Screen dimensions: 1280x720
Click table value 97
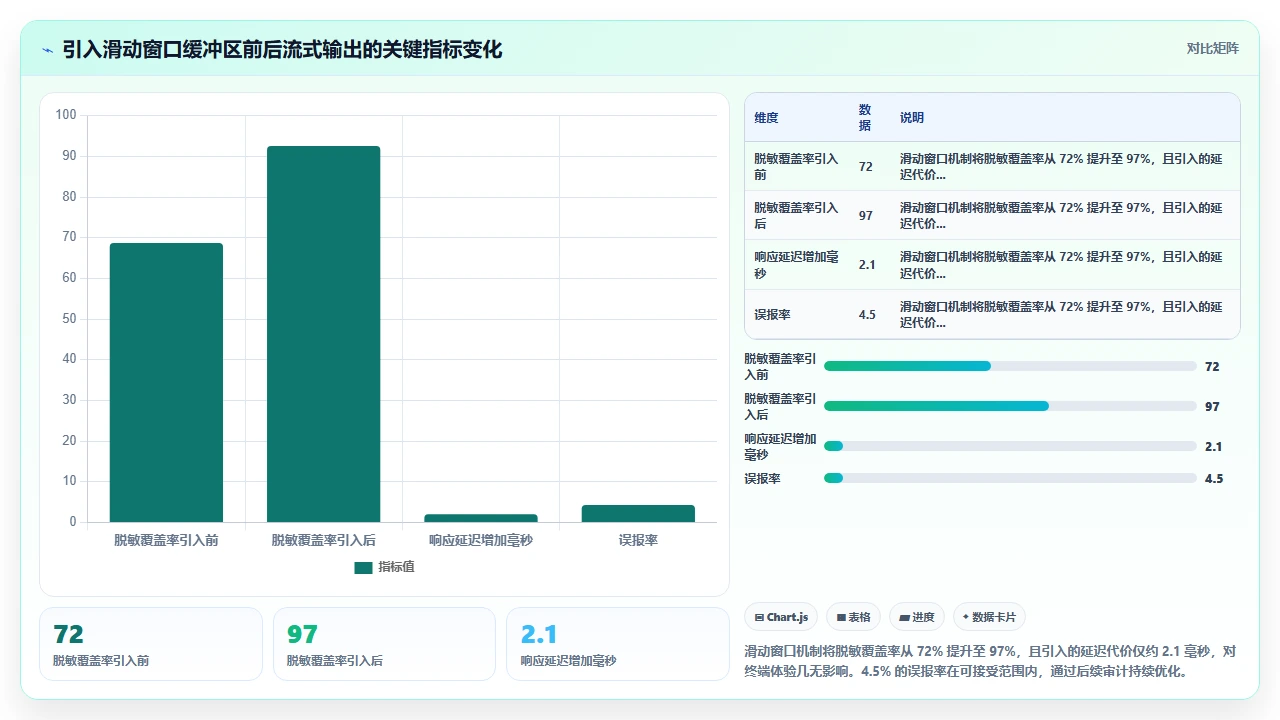(865, 215)
